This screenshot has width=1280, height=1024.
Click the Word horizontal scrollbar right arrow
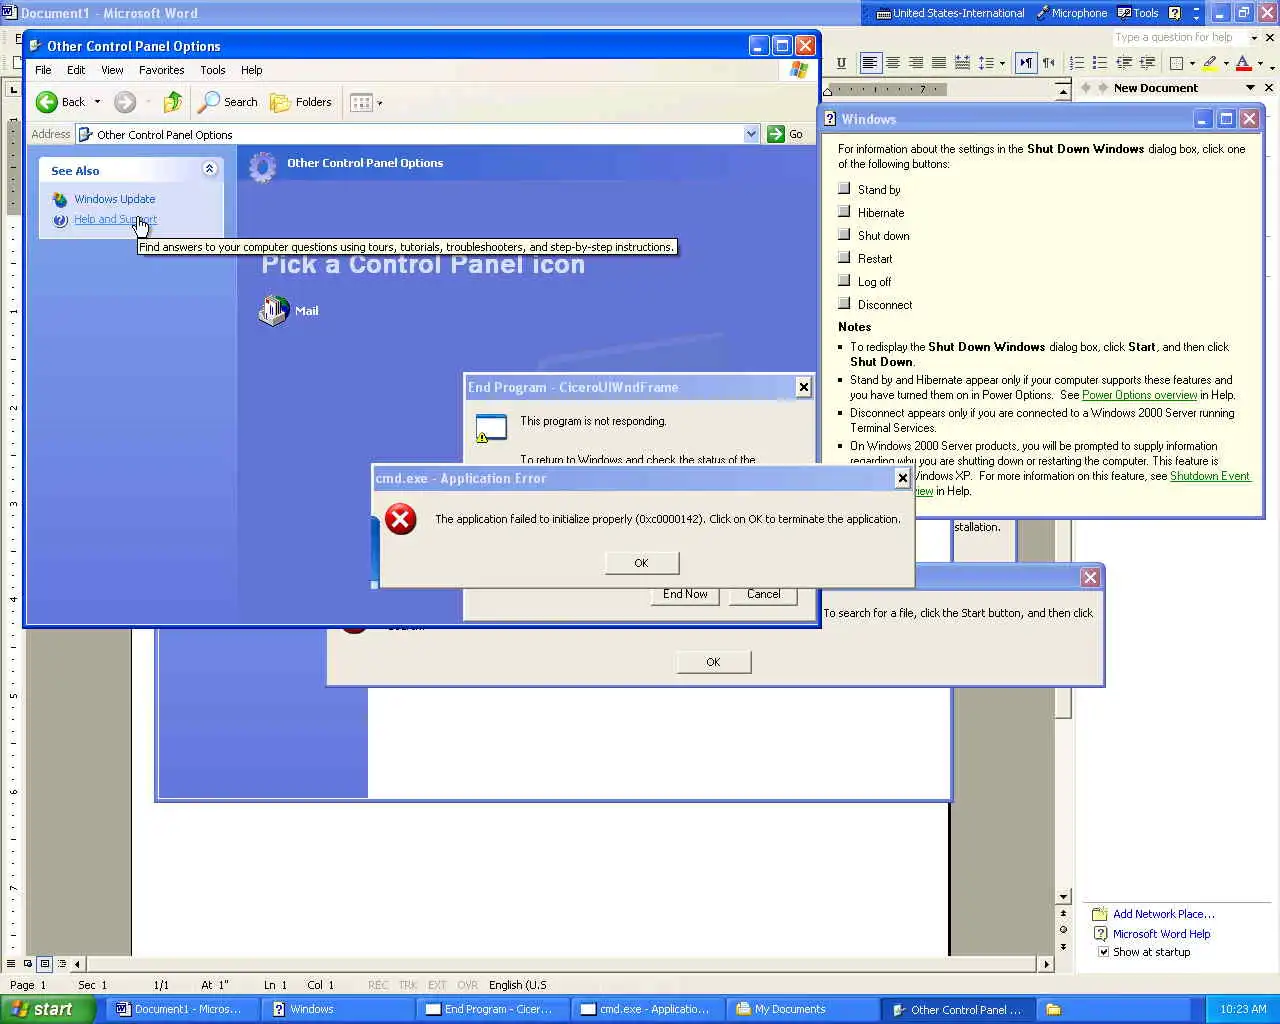[x=1046, y=964]
